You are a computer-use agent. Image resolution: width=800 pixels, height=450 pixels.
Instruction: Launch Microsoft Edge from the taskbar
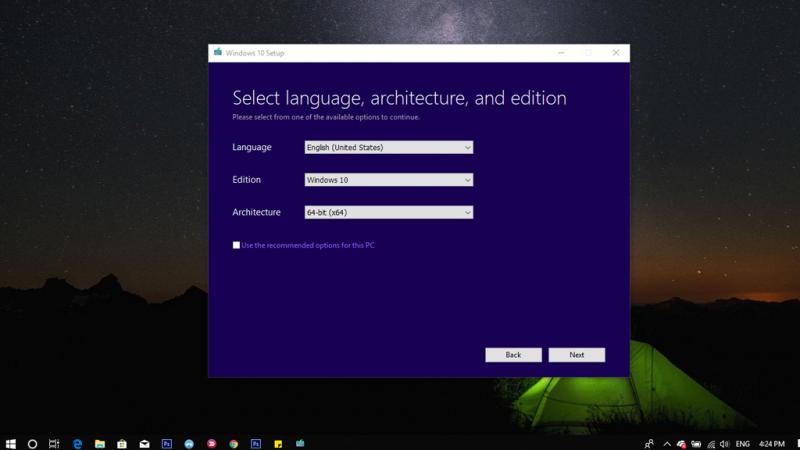[x=77, y=442]
